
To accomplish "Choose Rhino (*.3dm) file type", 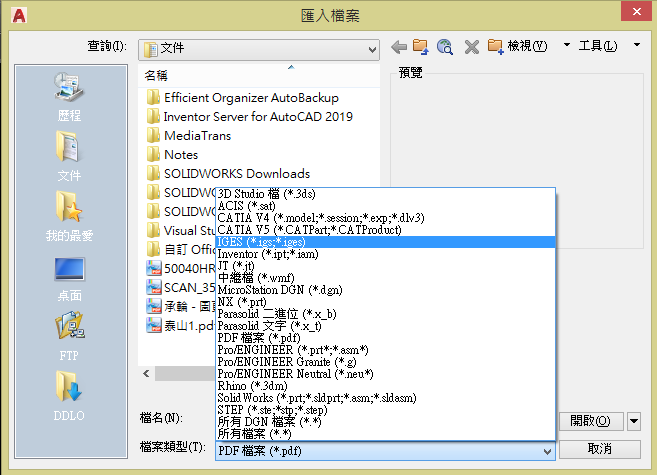I will pyautogui.click(x=385, y=386).
